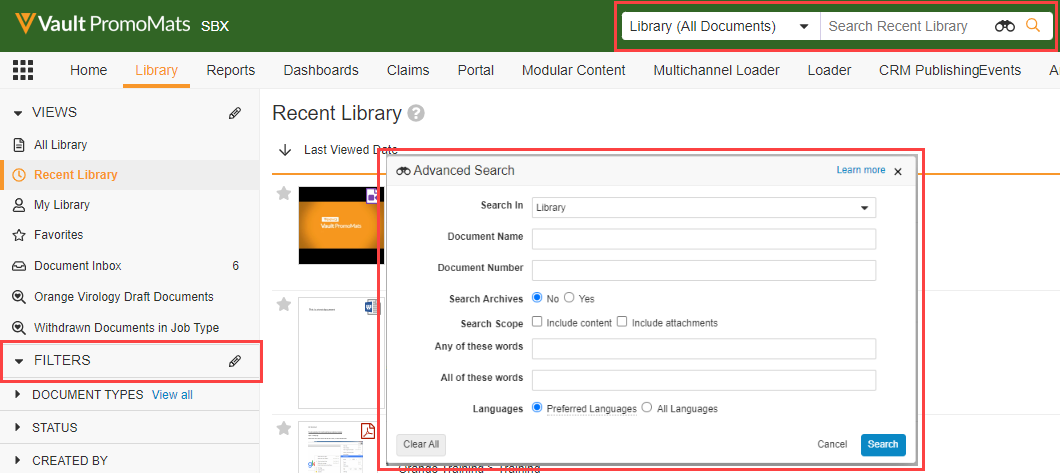Choose the All Languages radio option
This screenshot has height=473, width=1060.
[646, 408]
